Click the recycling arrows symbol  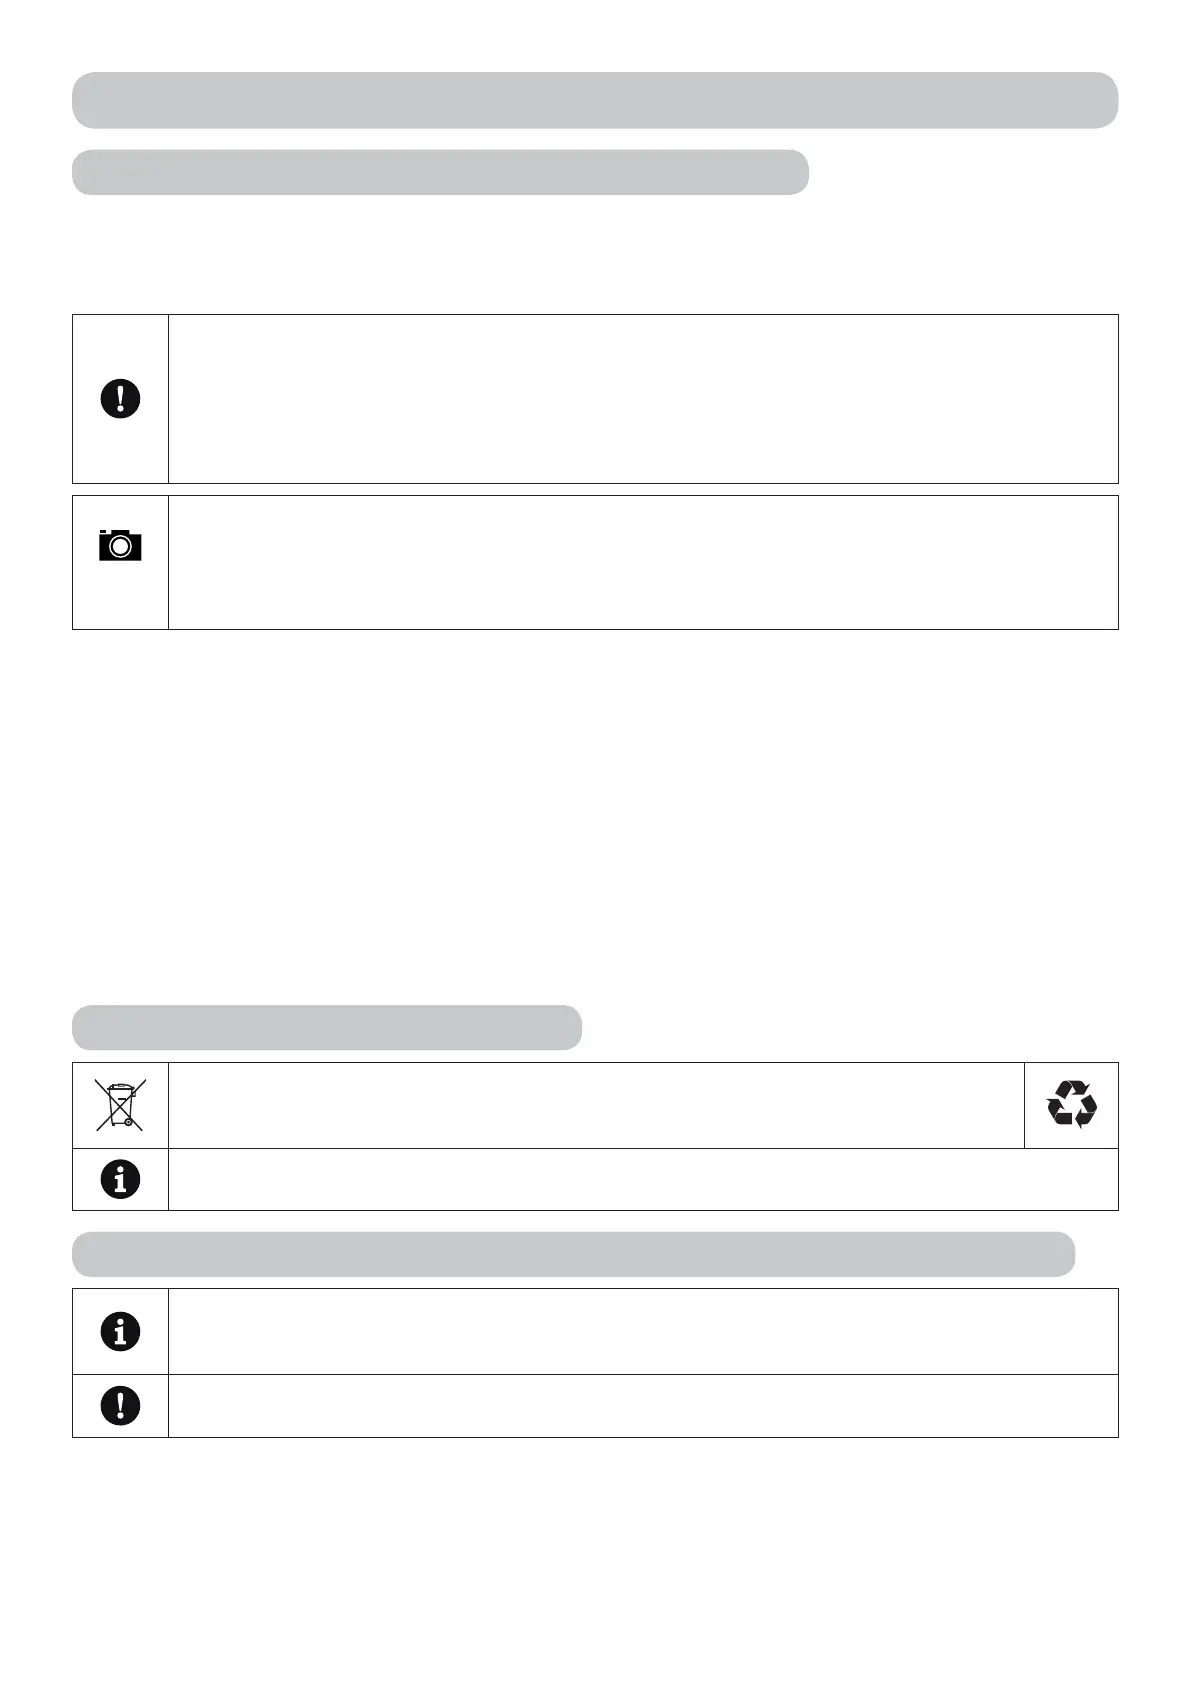coord(1071,1104)
